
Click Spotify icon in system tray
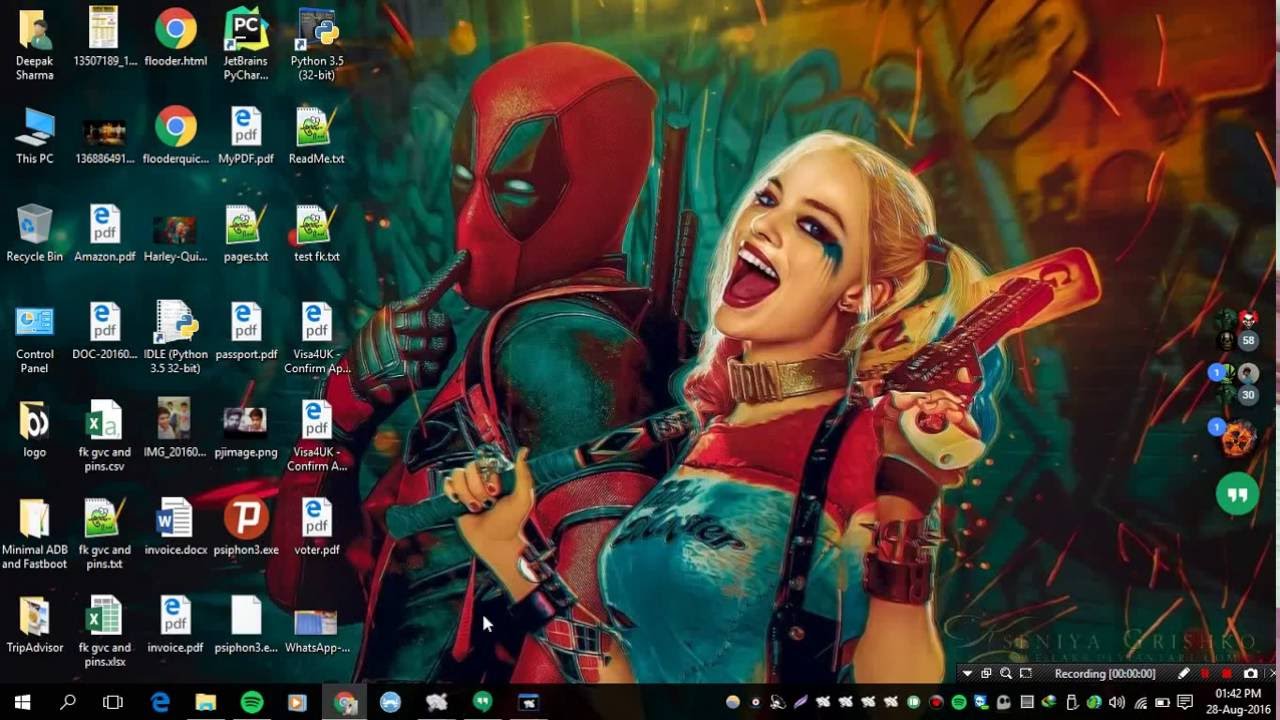pyautogui.click(x=959, y=703)
